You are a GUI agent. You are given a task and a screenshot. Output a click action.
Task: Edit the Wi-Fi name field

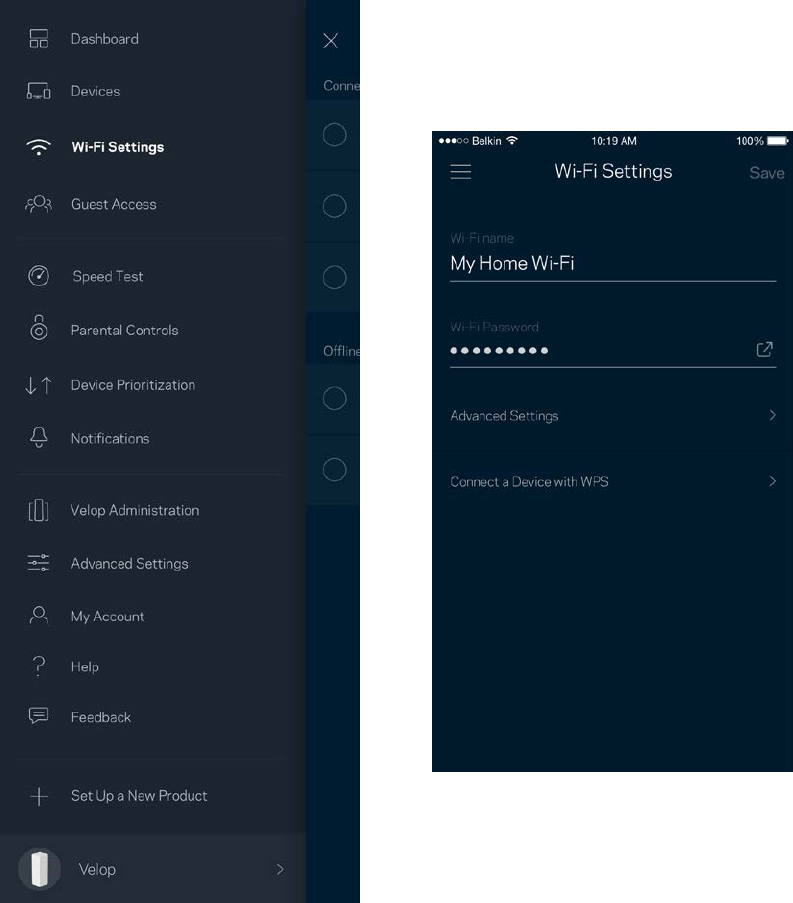point(613,263)
